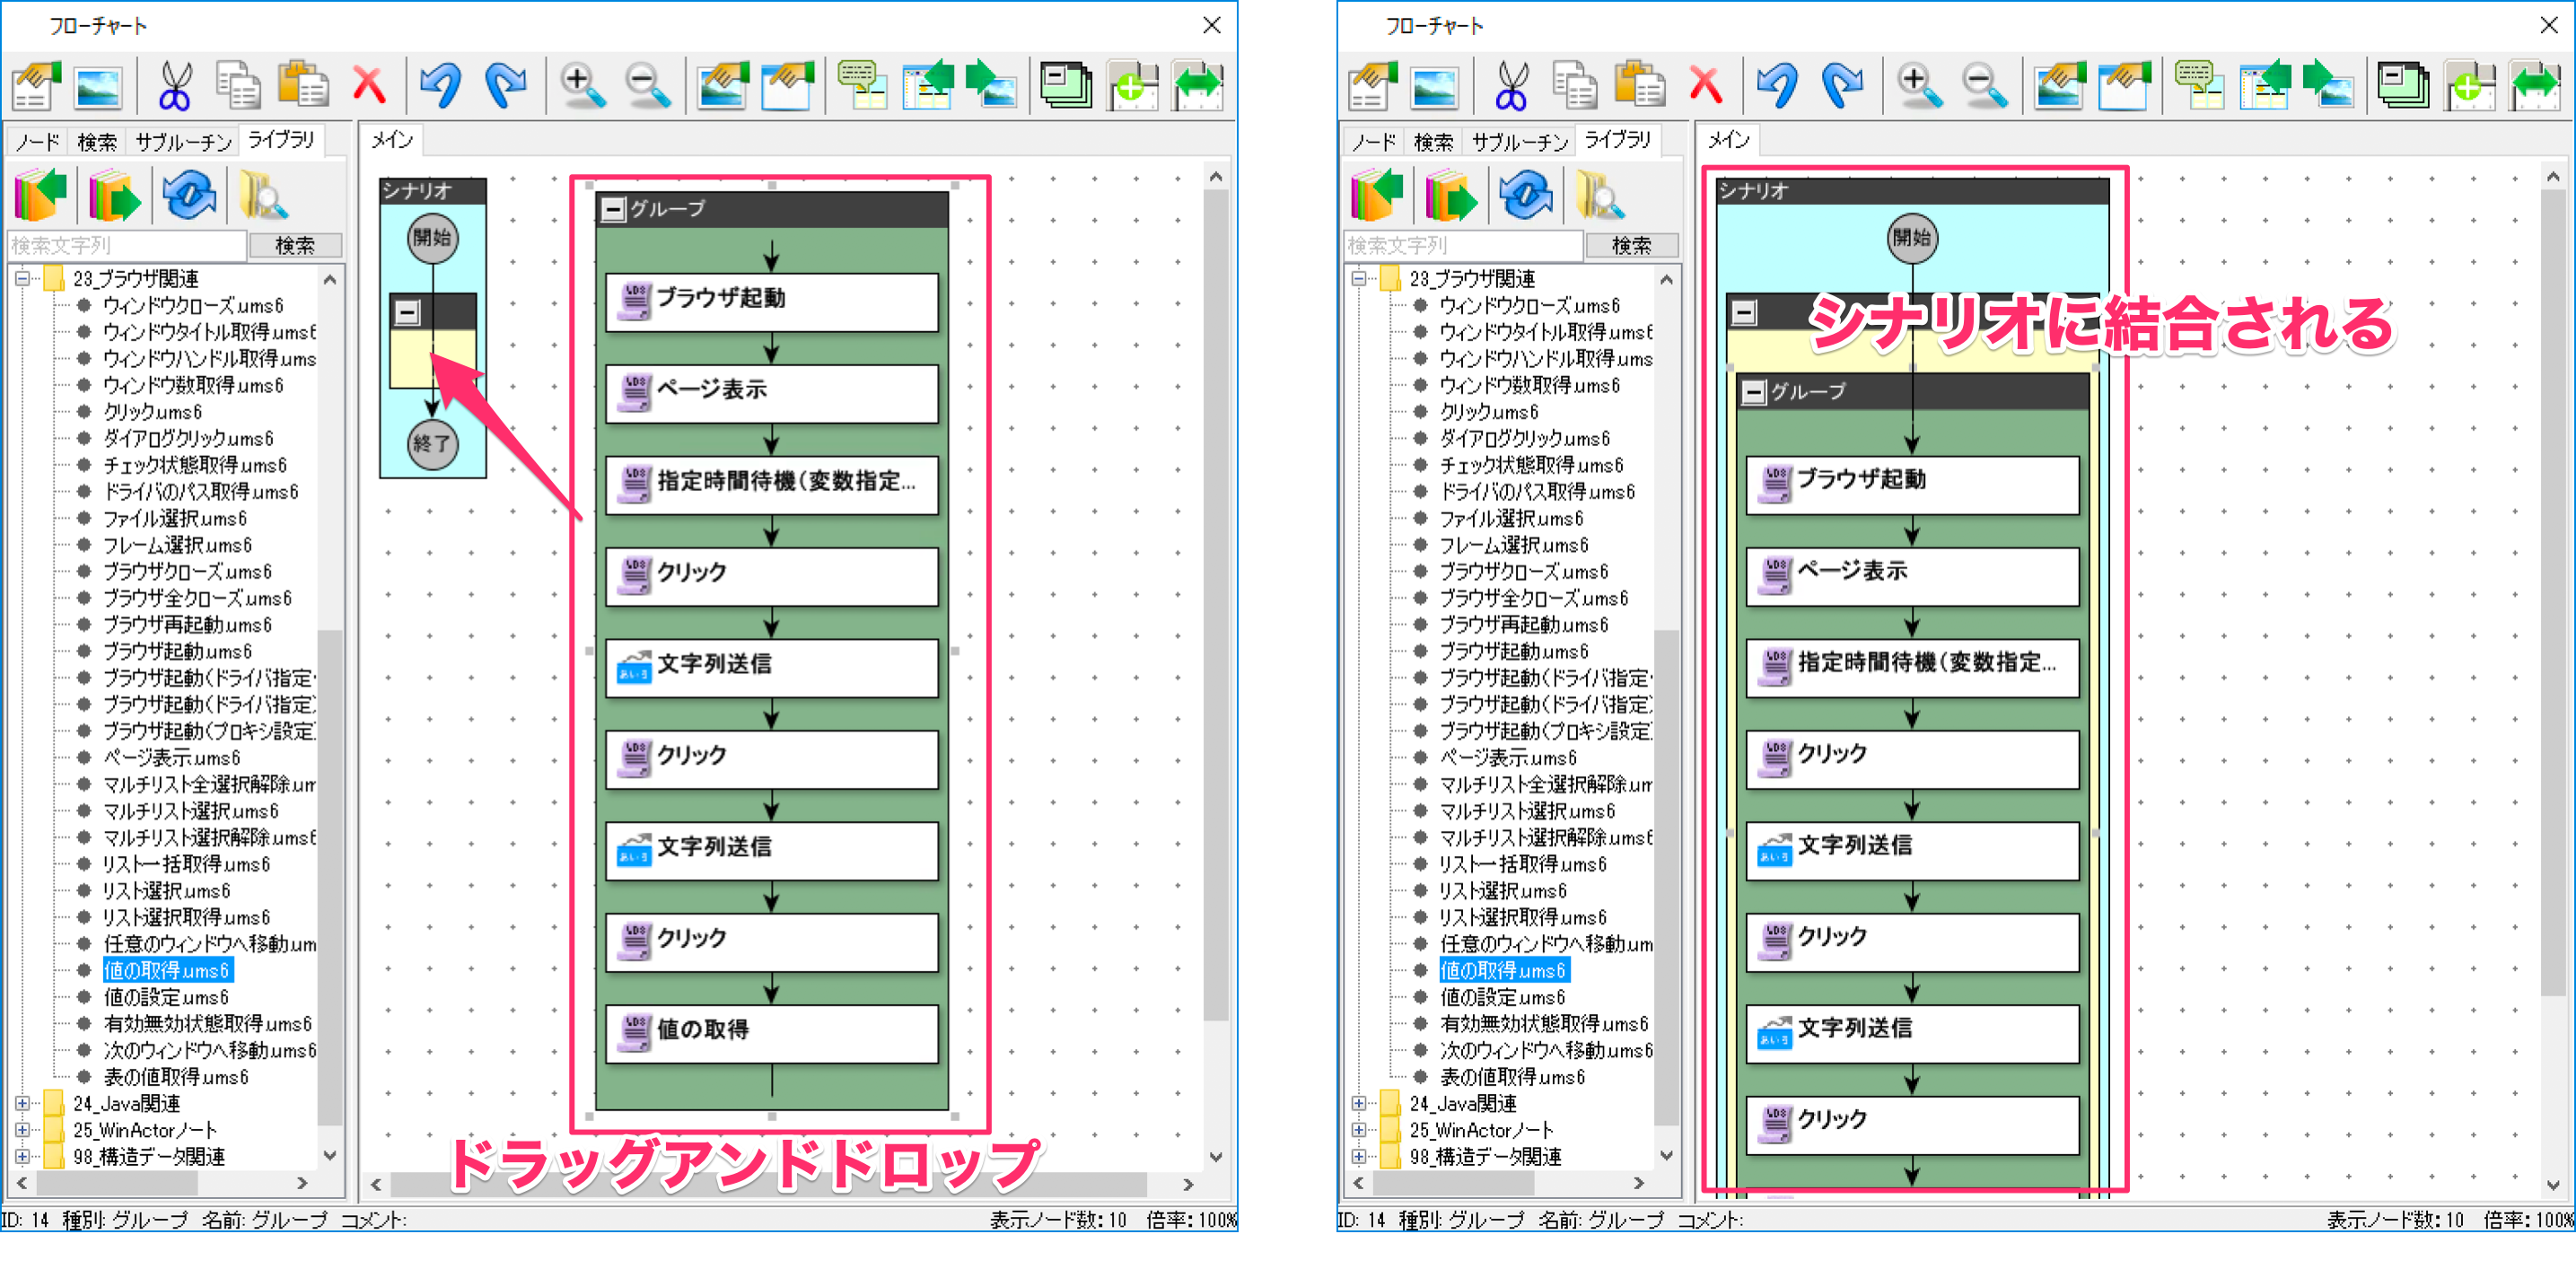Image resolution: width=2576 pixels, height=1269 pixels.
Task: Click the first notepad-with-pencil icon in left toolbar
Action: (35, 86)
